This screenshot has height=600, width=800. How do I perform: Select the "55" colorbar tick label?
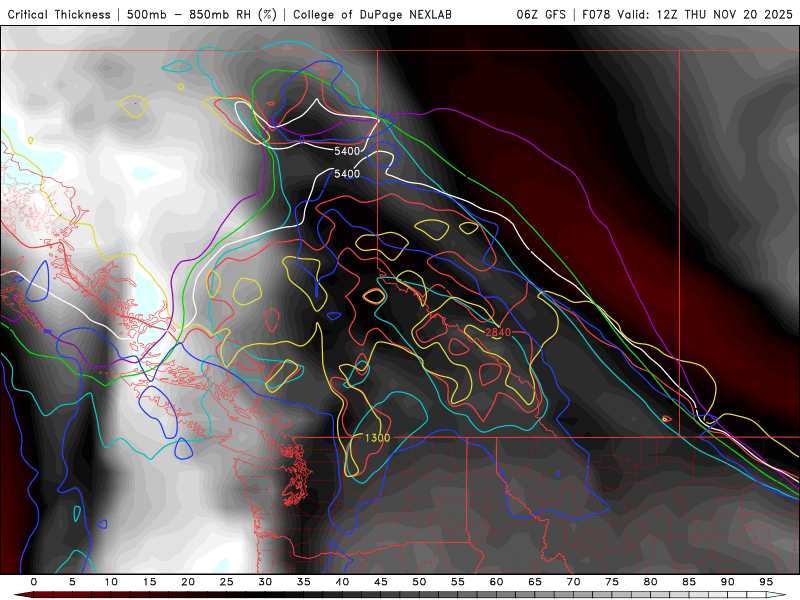point(458,582)
